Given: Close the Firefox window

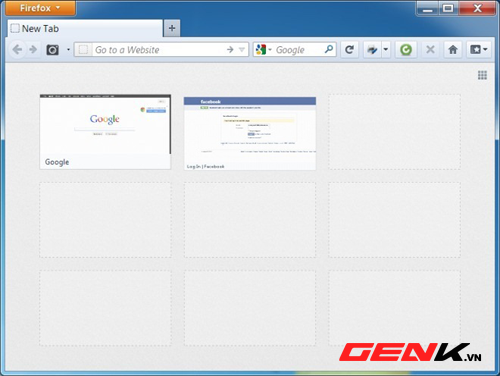Looking at the screenshot, I should click(477, 8).
